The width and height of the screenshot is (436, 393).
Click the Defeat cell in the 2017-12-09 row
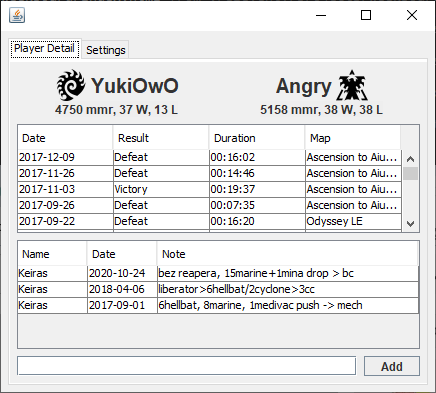tap(161, 157)
